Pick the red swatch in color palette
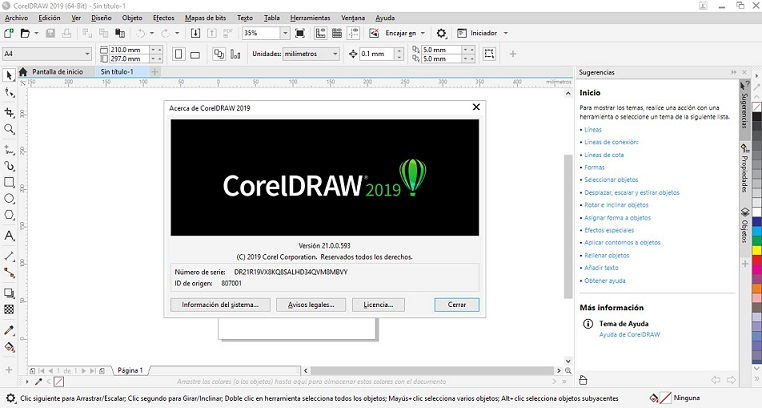 (757, 261)
